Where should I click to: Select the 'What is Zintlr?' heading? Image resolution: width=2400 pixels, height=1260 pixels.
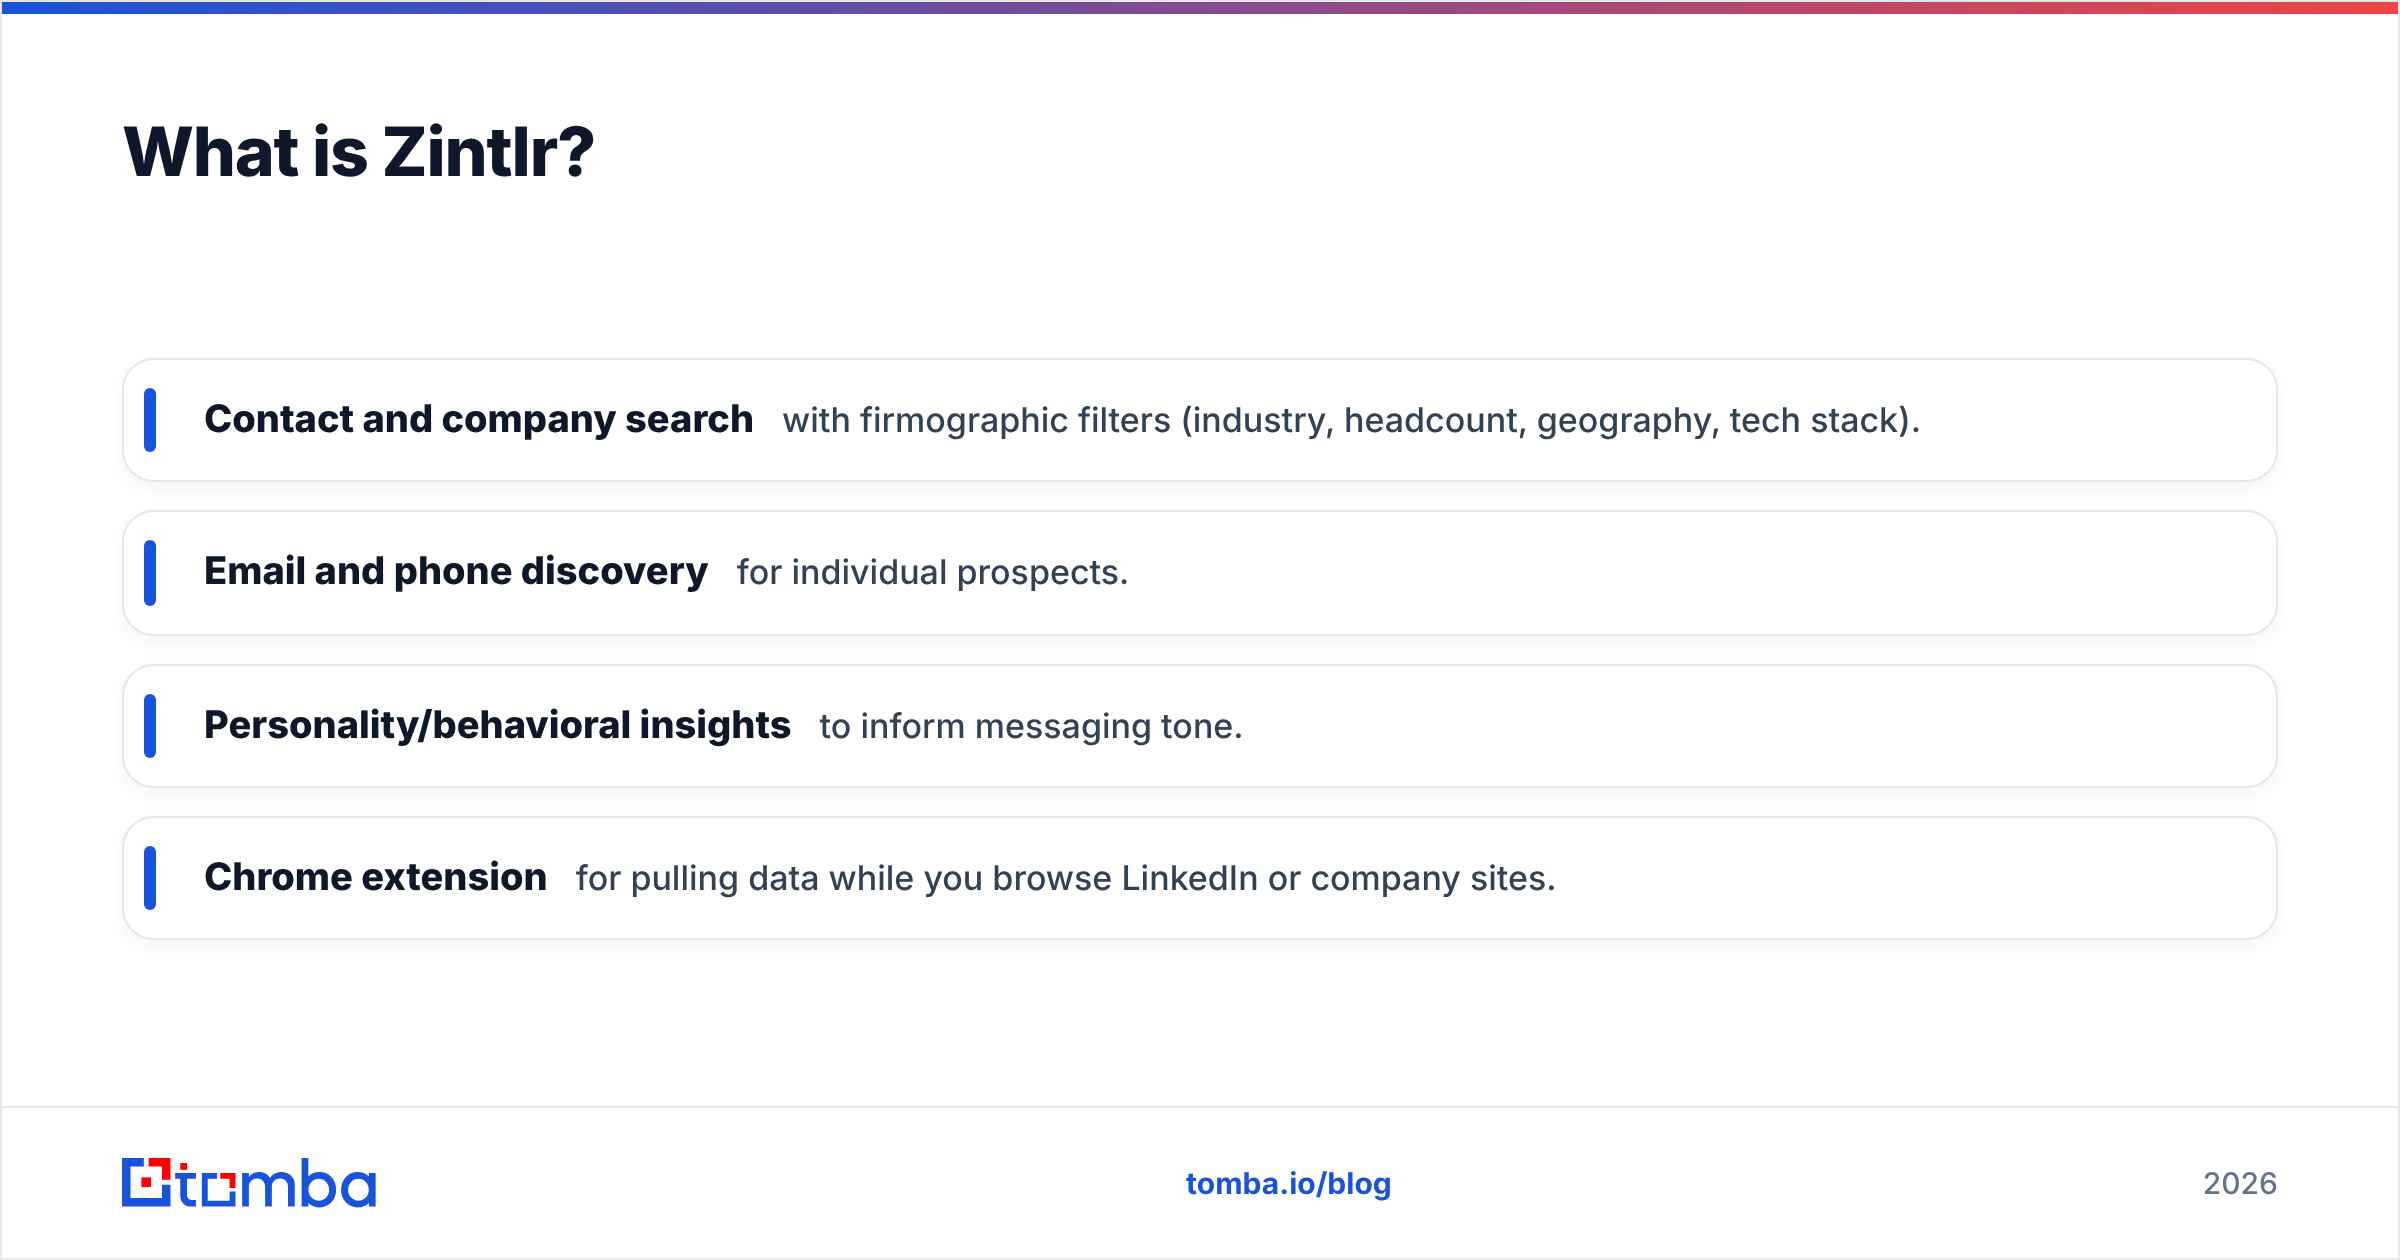359,152
